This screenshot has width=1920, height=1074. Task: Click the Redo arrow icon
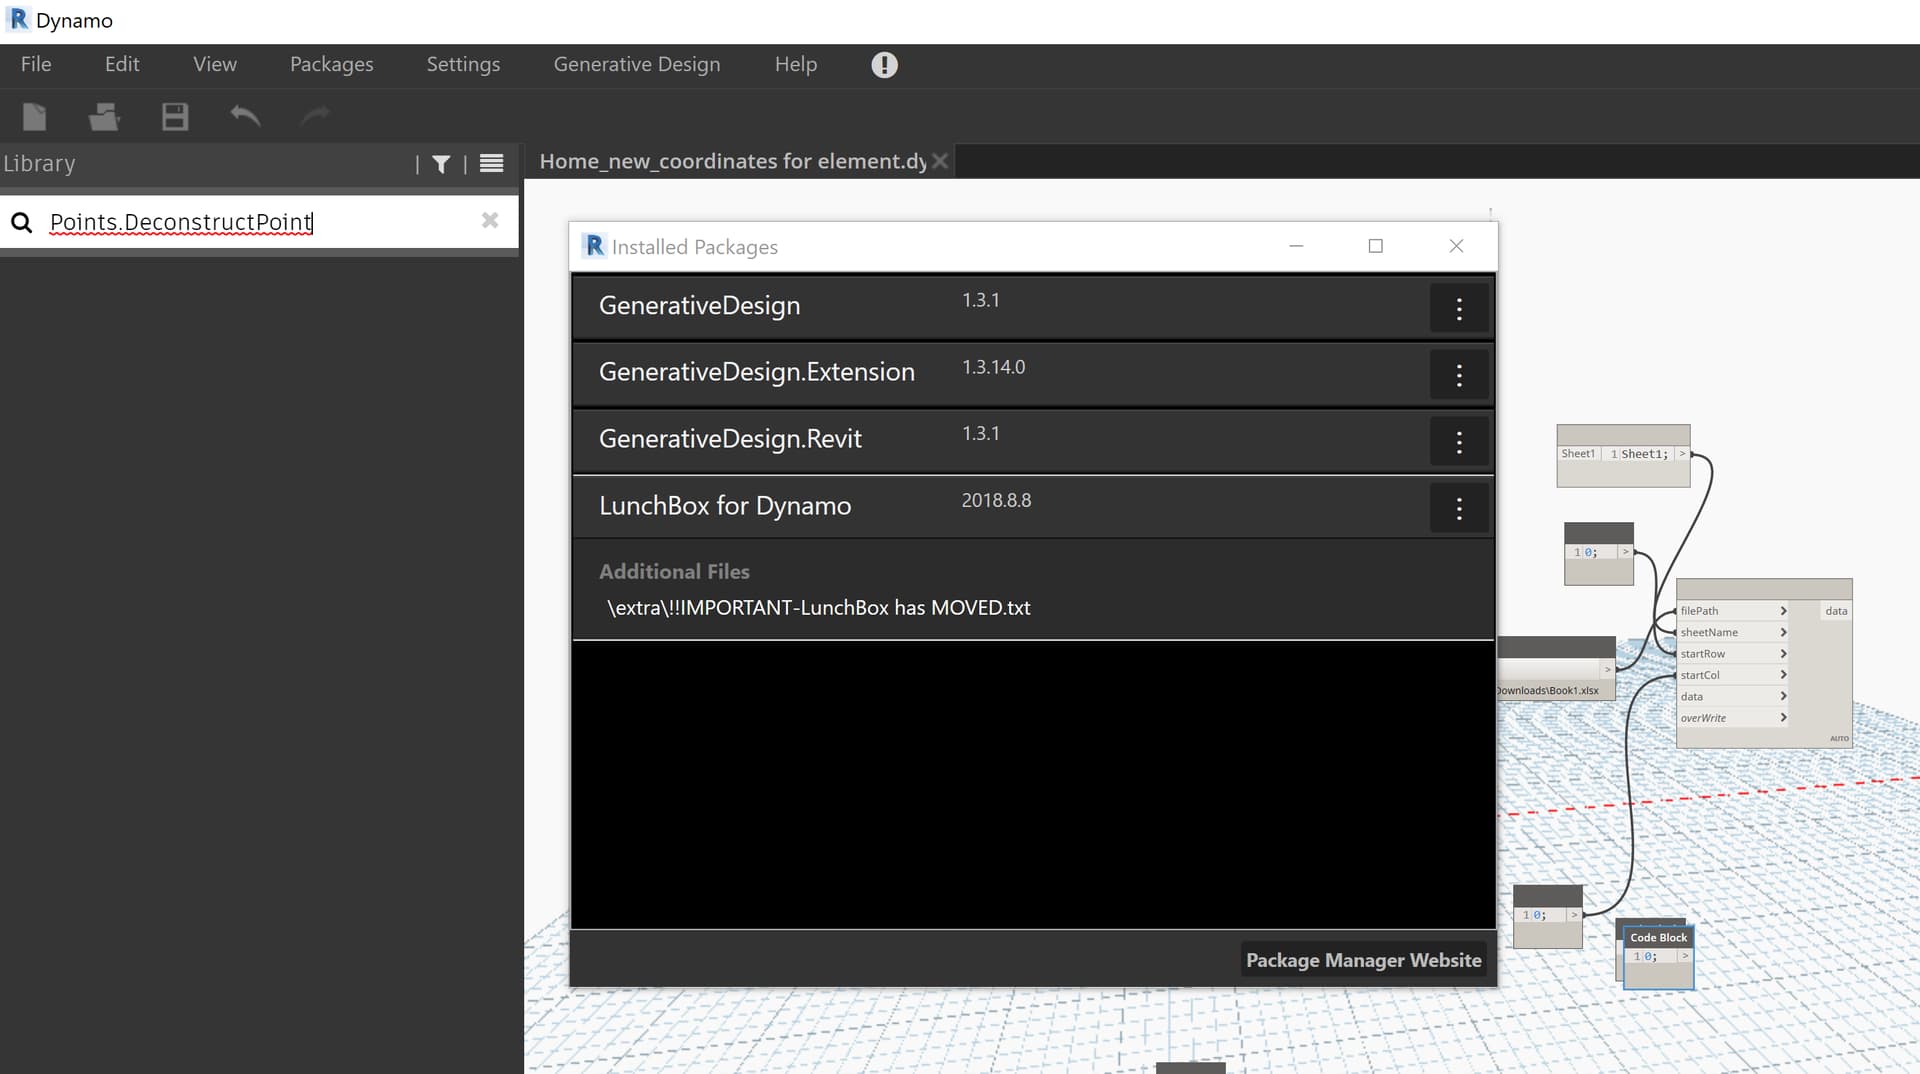click(315, 116)
